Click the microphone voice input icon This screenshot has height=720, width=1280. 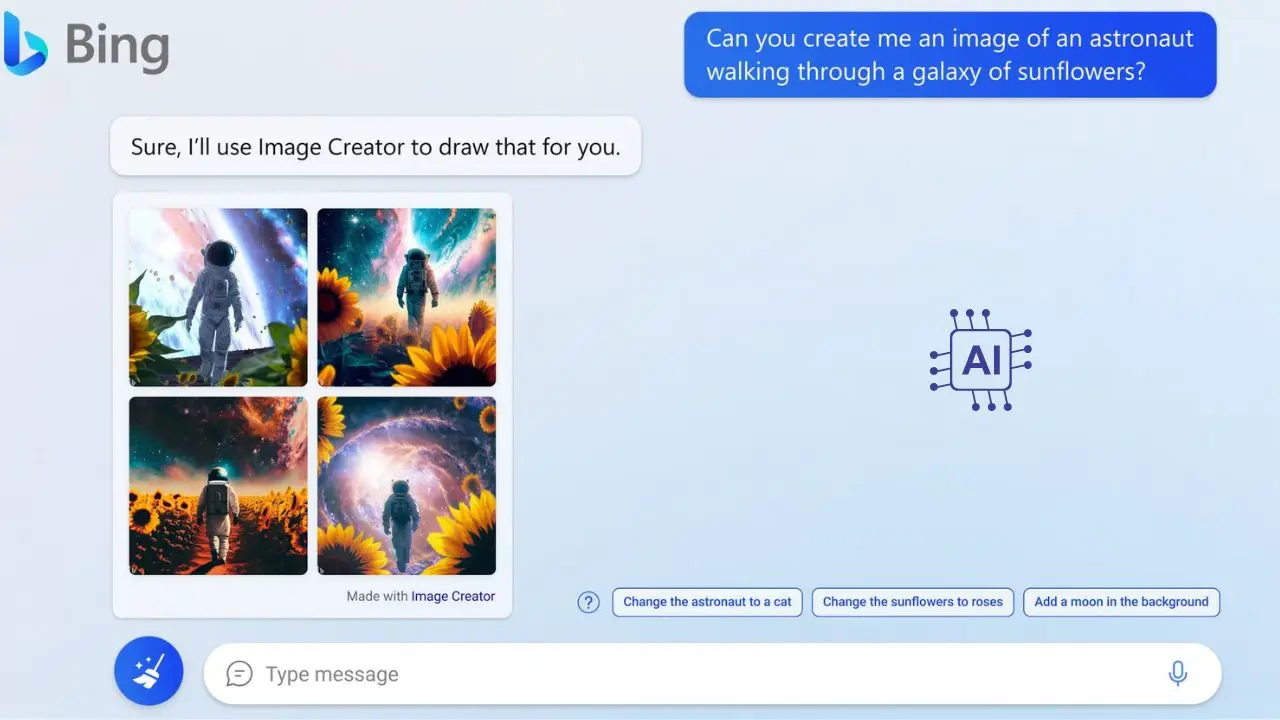1178,673
